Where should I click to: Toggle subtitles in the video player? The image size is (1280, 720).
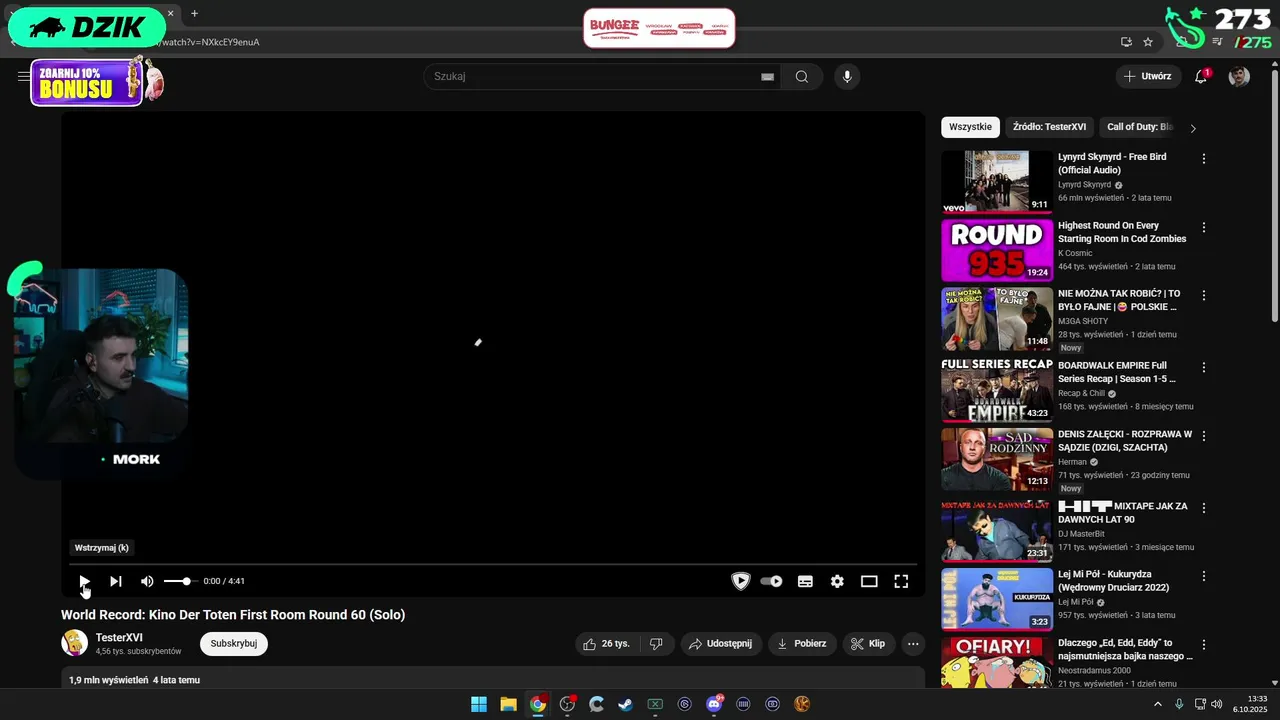pos(805,581)
